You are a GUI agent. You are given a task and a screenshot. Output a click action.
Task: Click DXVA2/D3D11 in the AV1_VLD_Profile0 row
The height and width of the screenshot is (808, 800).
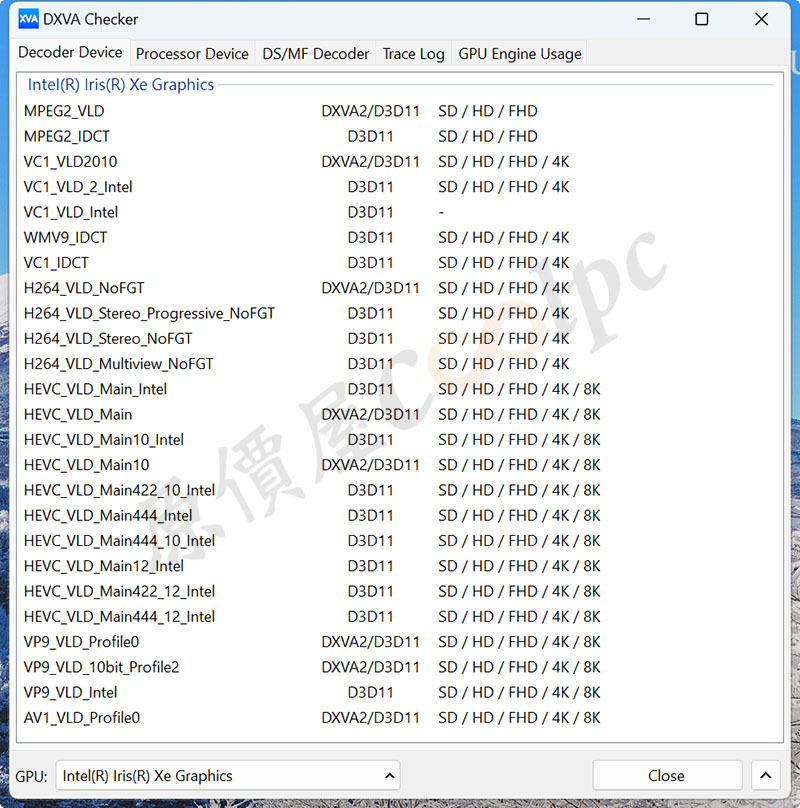pyautogui.click(x=371, y=717)
